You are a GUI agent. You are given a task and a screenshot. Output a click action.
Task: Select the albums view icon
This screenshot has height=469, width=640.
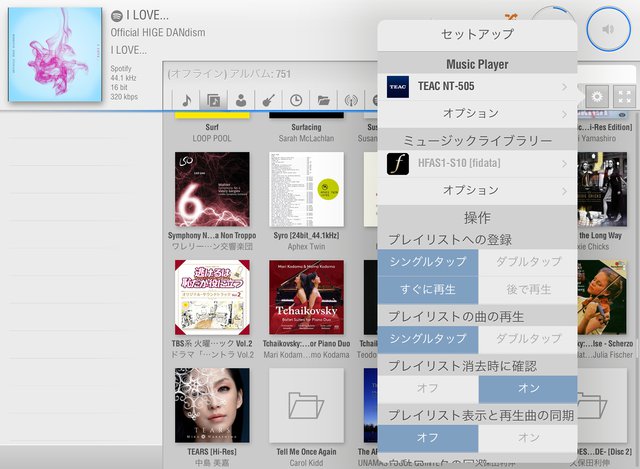pyautogui.click(x=214, y=100)
